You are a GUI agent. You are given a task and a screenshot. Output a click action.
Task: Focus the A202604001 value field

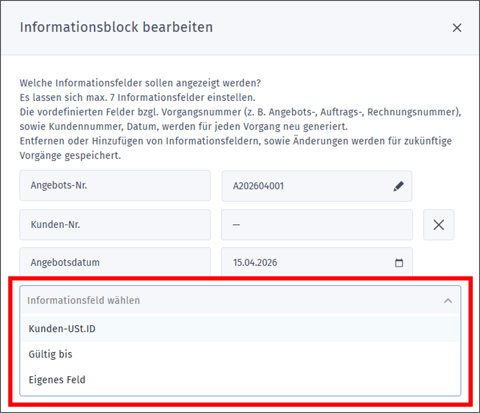click(317, 186)
